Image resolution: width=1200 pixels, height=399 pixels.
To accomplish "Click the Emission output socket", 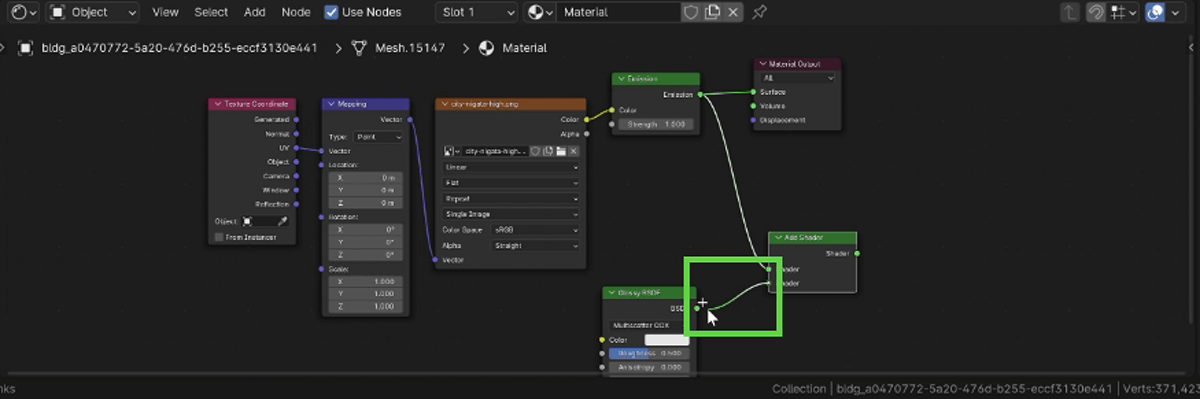I will pos(700,94).
